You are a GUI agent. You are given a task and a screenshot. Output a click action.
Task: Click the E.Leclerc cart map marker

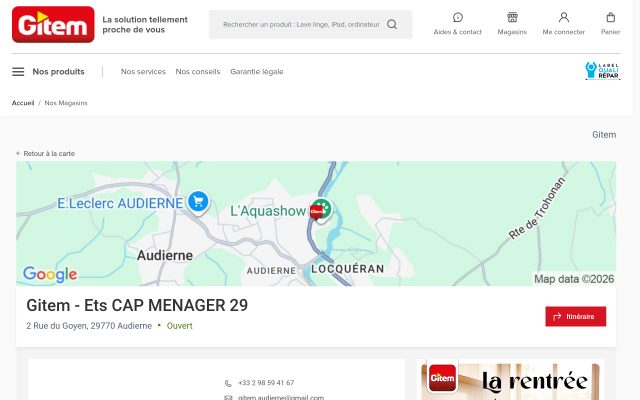pyautogui.click(x=198, y=202)
